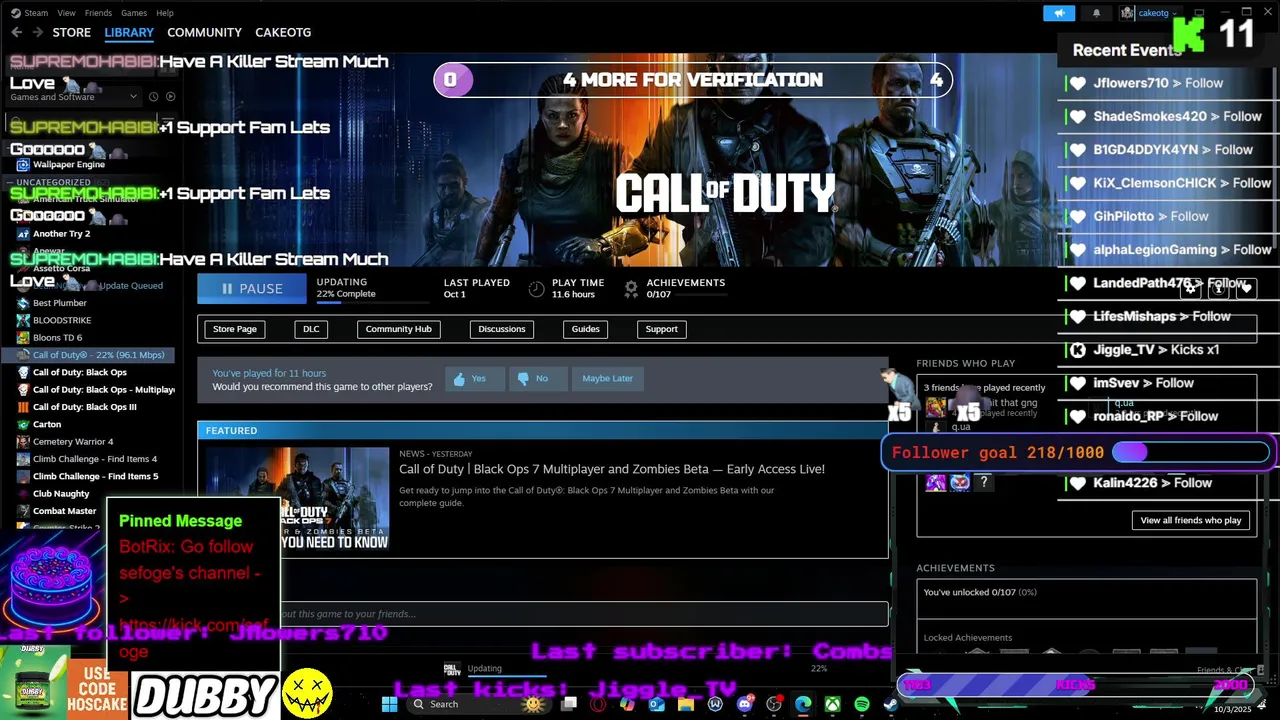Open Xbox app from taskbar

[x=832, y=704]
